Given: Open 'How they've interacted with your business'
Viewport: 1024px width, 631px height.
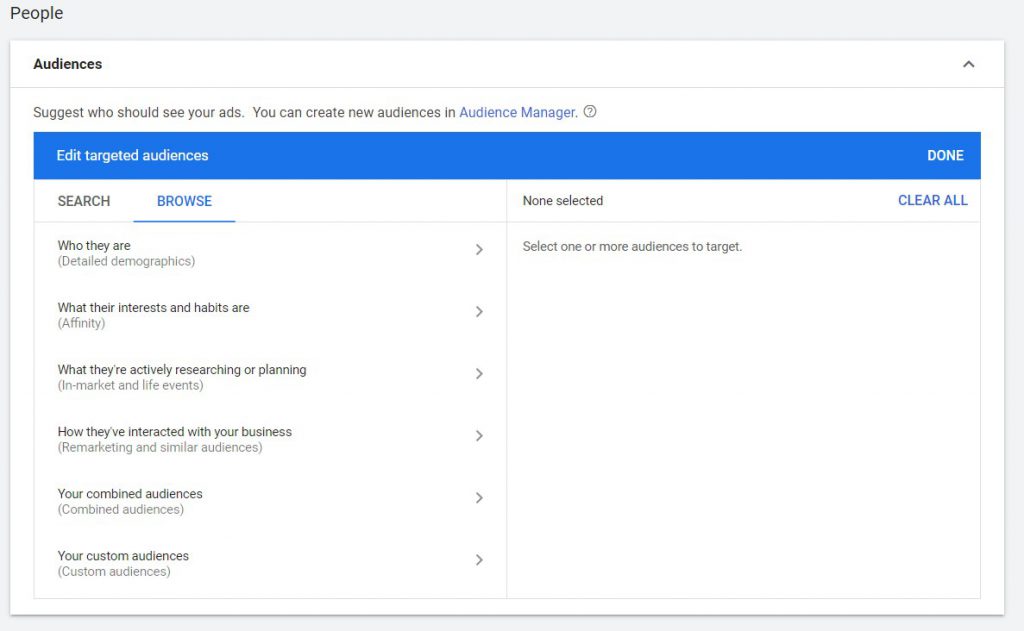Looking at the screenshot, I should coord(270,439).
